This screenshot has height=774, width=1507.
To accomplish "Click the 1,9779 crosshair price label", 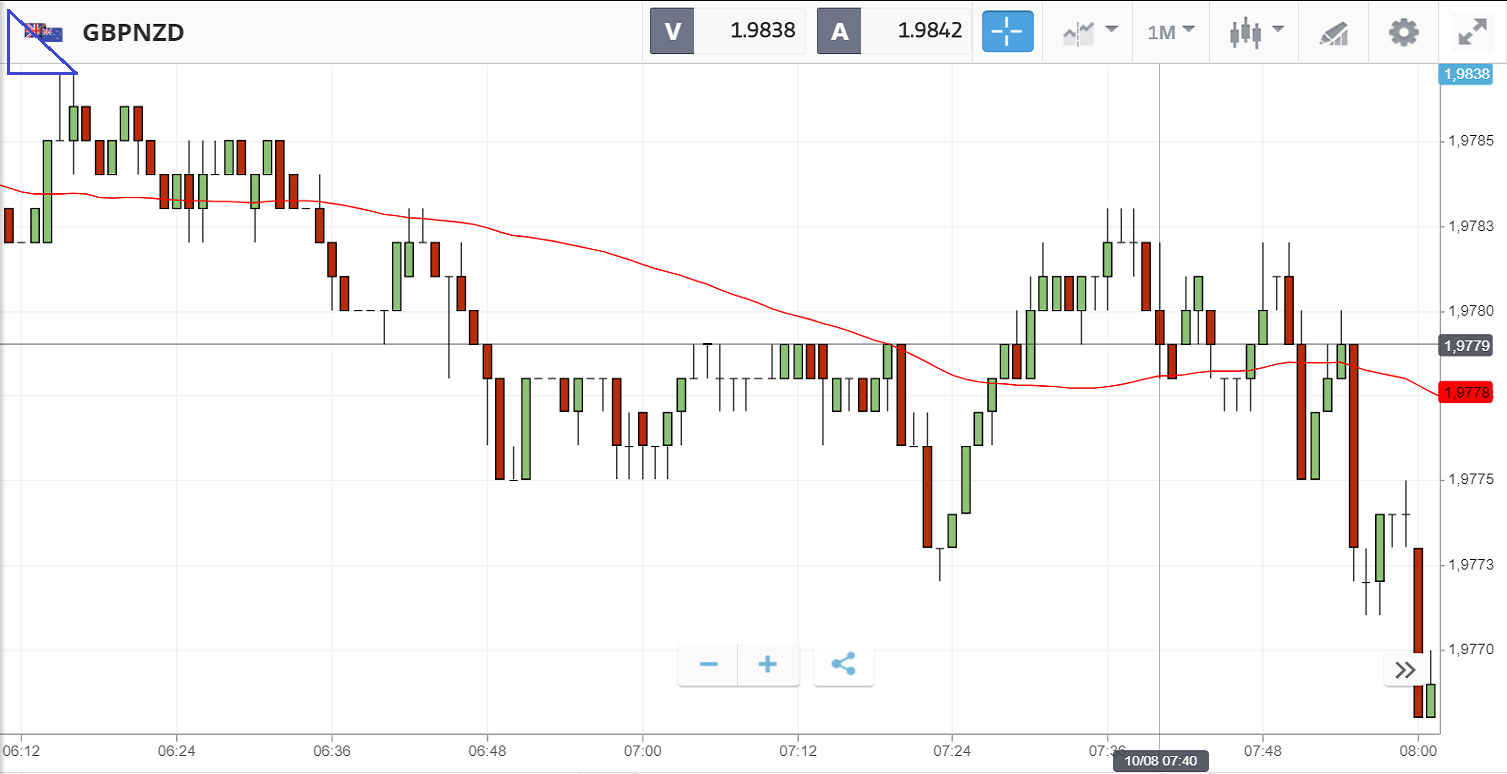I will tap(1465, 345).
